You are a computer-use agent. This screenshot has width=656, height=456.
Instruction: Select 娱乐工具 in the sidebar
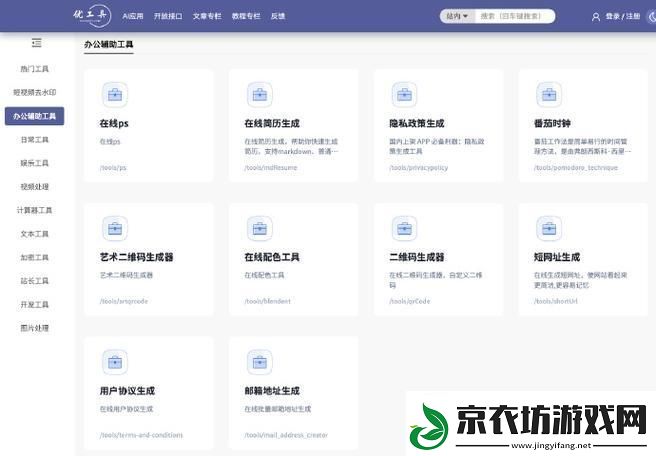coord(34,163)
